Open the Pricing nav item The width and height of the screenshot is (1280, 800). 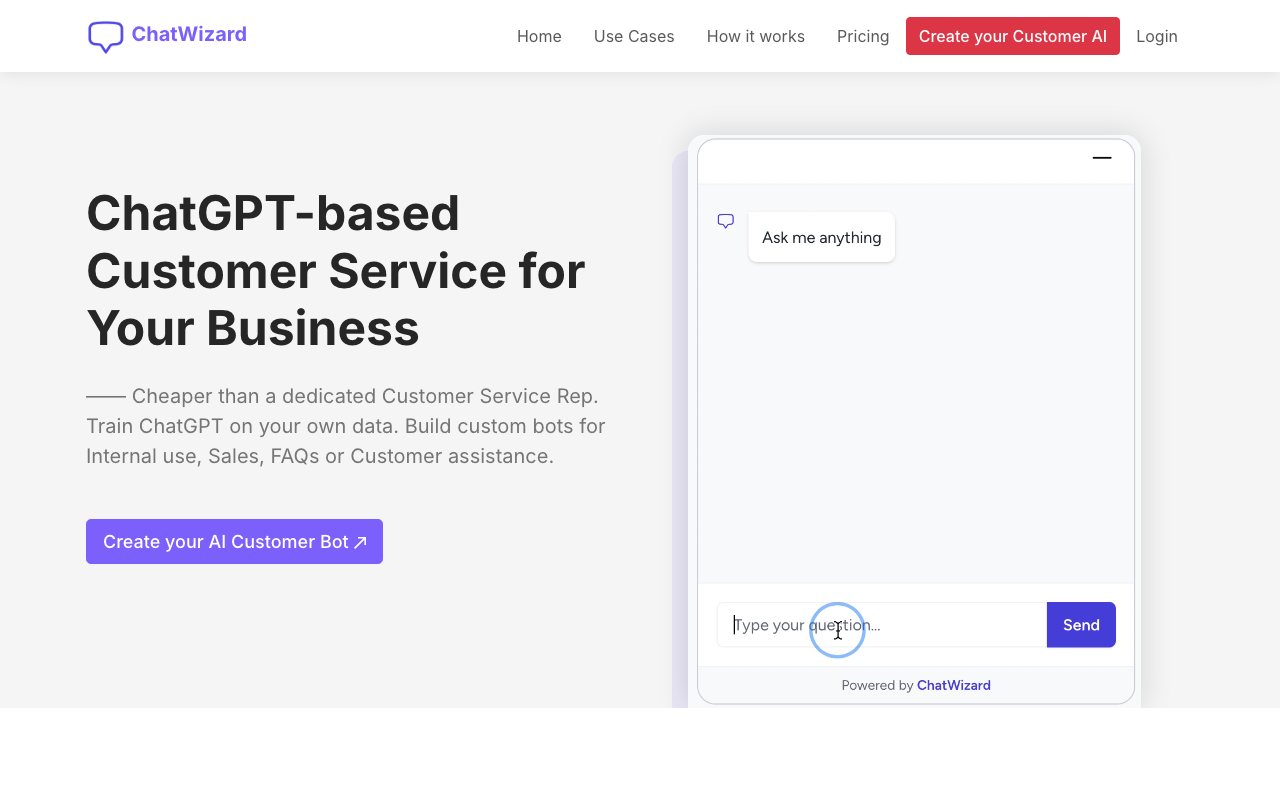[x=863, y=36]
